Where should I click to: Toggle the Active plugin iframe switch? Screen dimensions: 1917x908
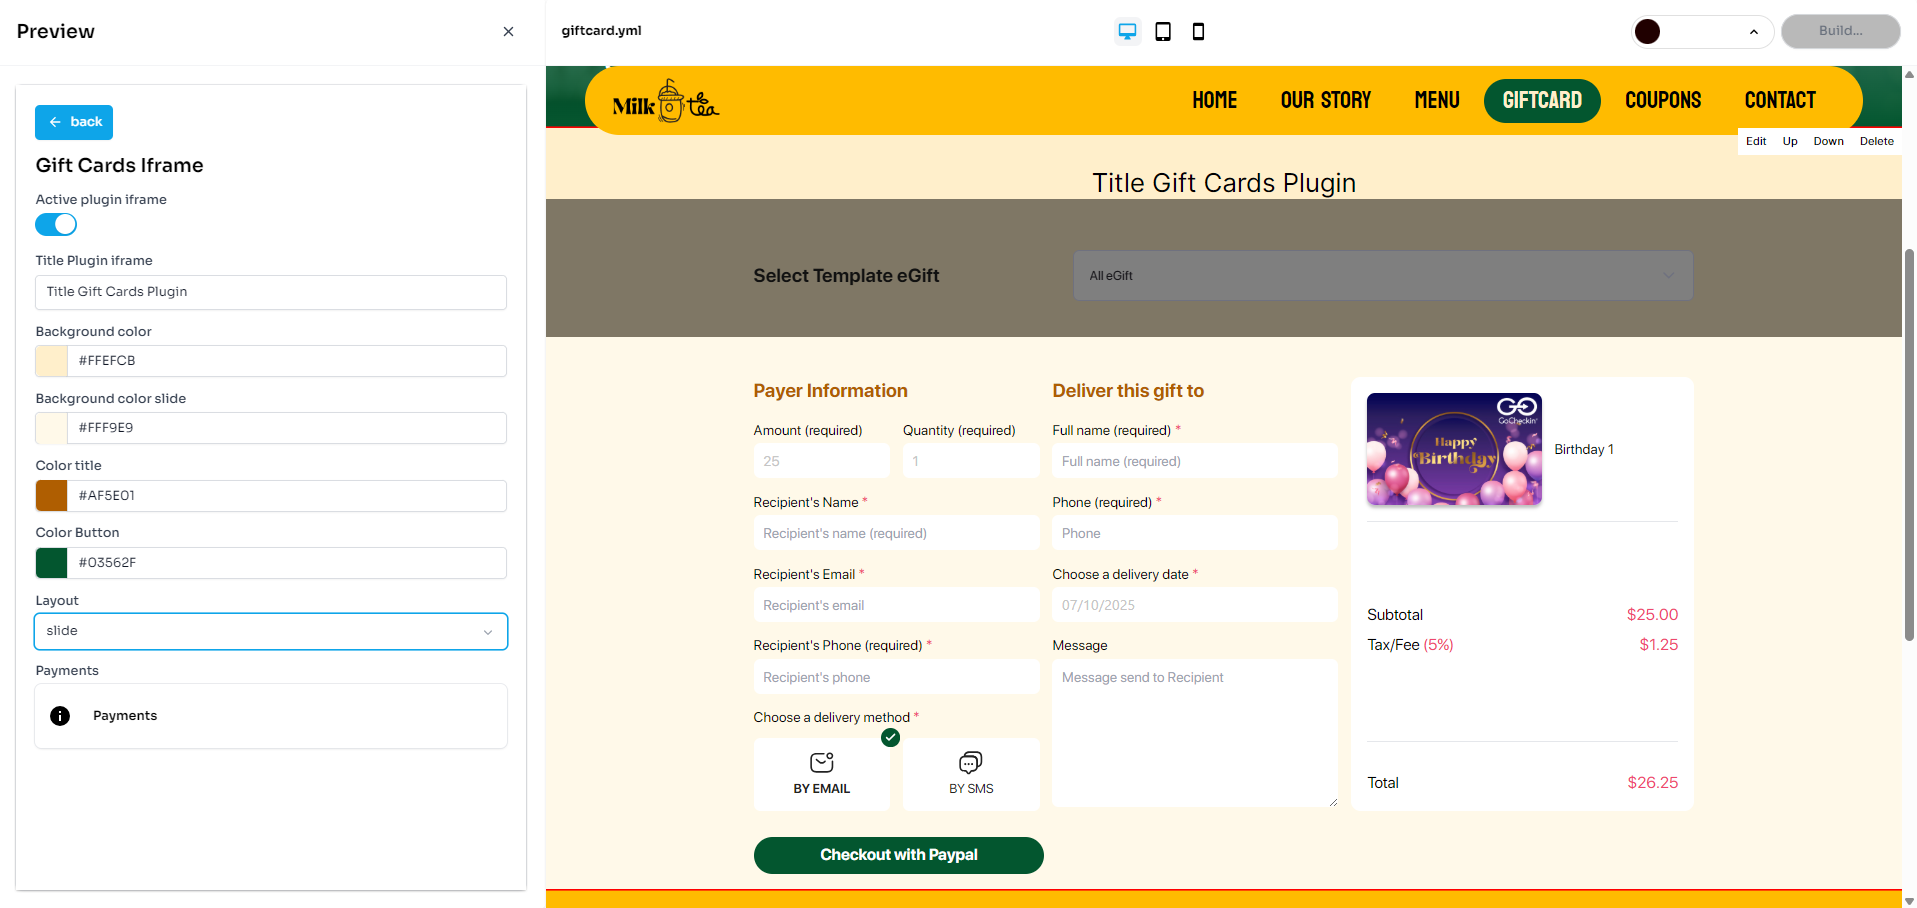point(56,225)
